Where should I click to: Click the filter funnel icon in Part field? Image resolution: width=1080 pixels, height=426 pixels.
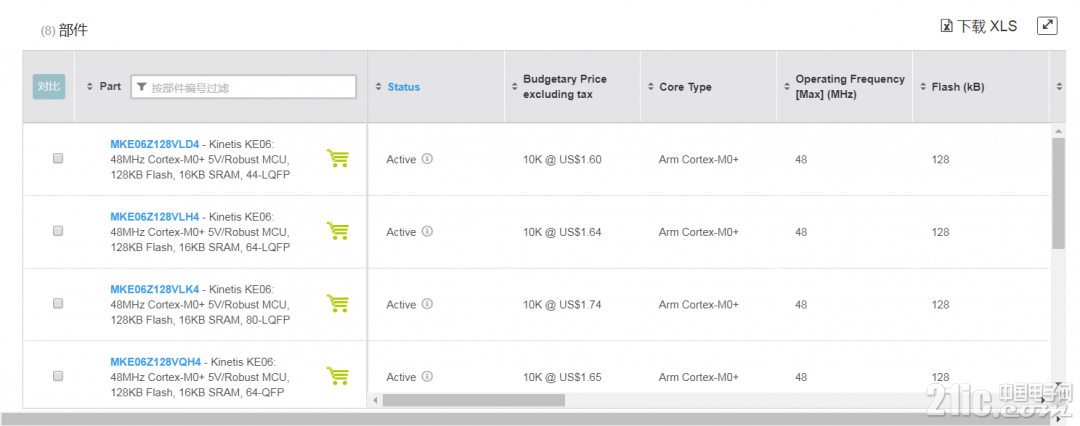142,87
